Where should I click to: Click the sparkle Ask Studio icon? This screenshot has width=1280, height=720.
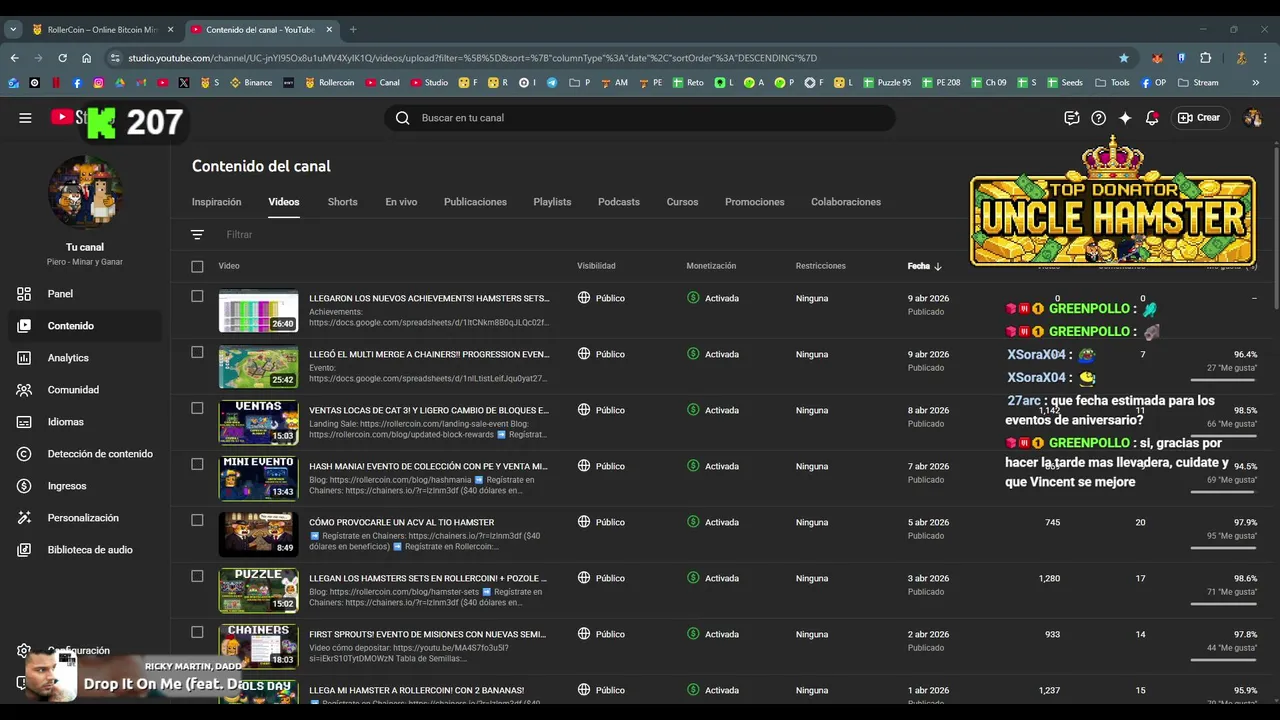point(1125,118)
